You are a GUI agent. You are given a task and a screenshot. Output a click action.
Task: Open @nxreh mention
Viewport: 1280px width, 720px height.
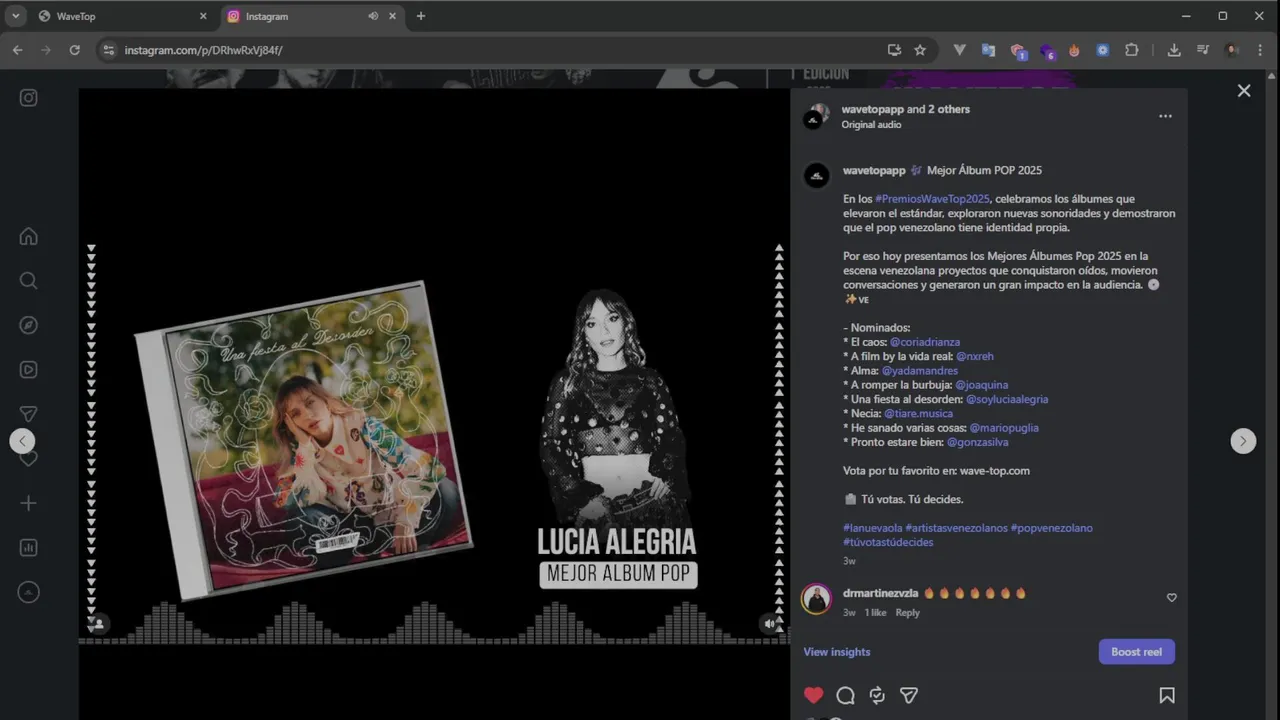pyautogui.click(x=975, y=356)
